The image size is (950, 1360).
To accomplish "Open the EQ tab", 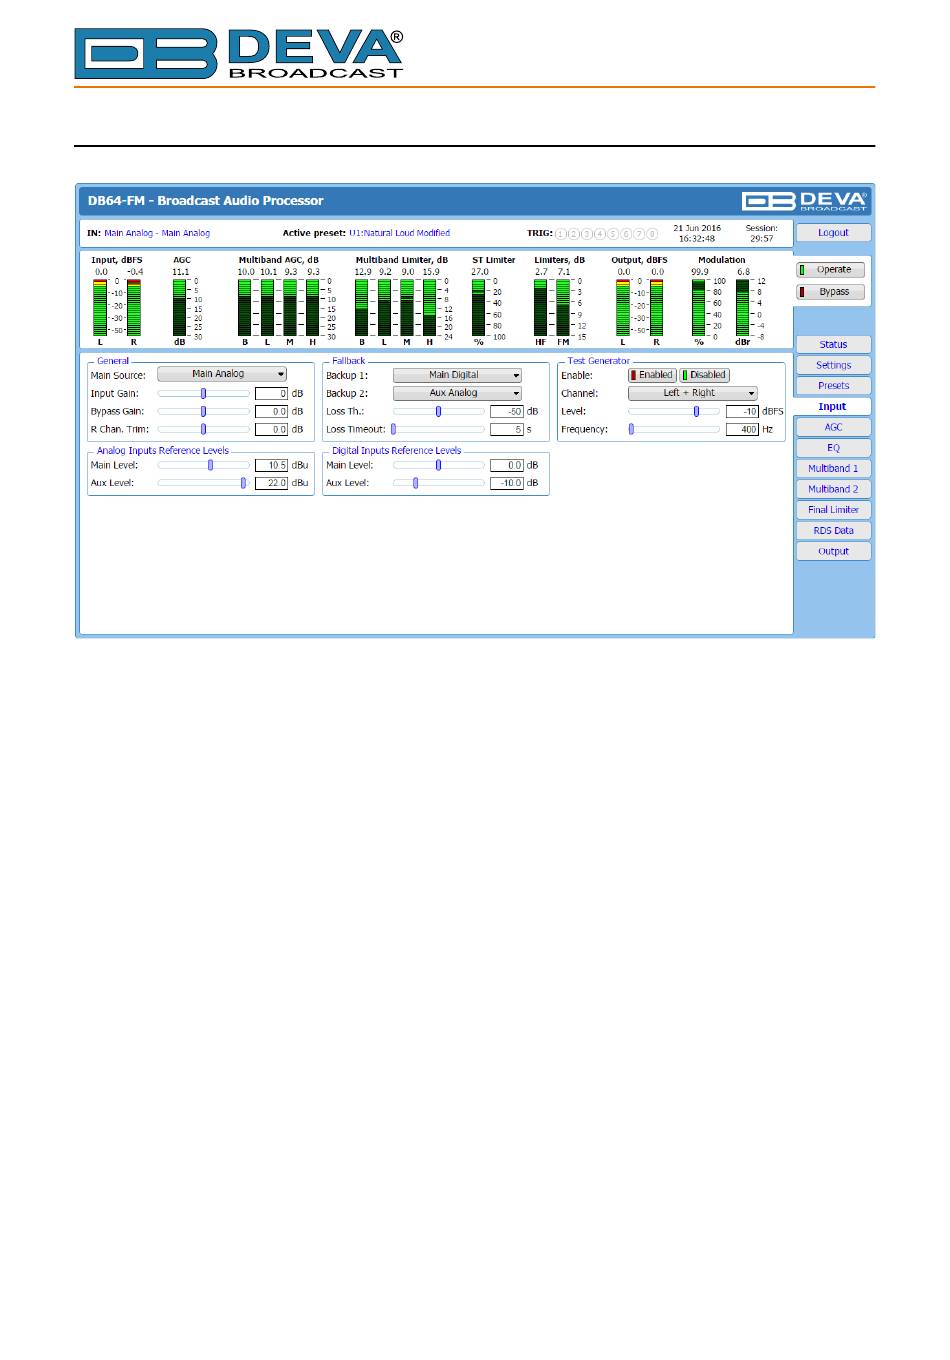I will pos(833,448).
